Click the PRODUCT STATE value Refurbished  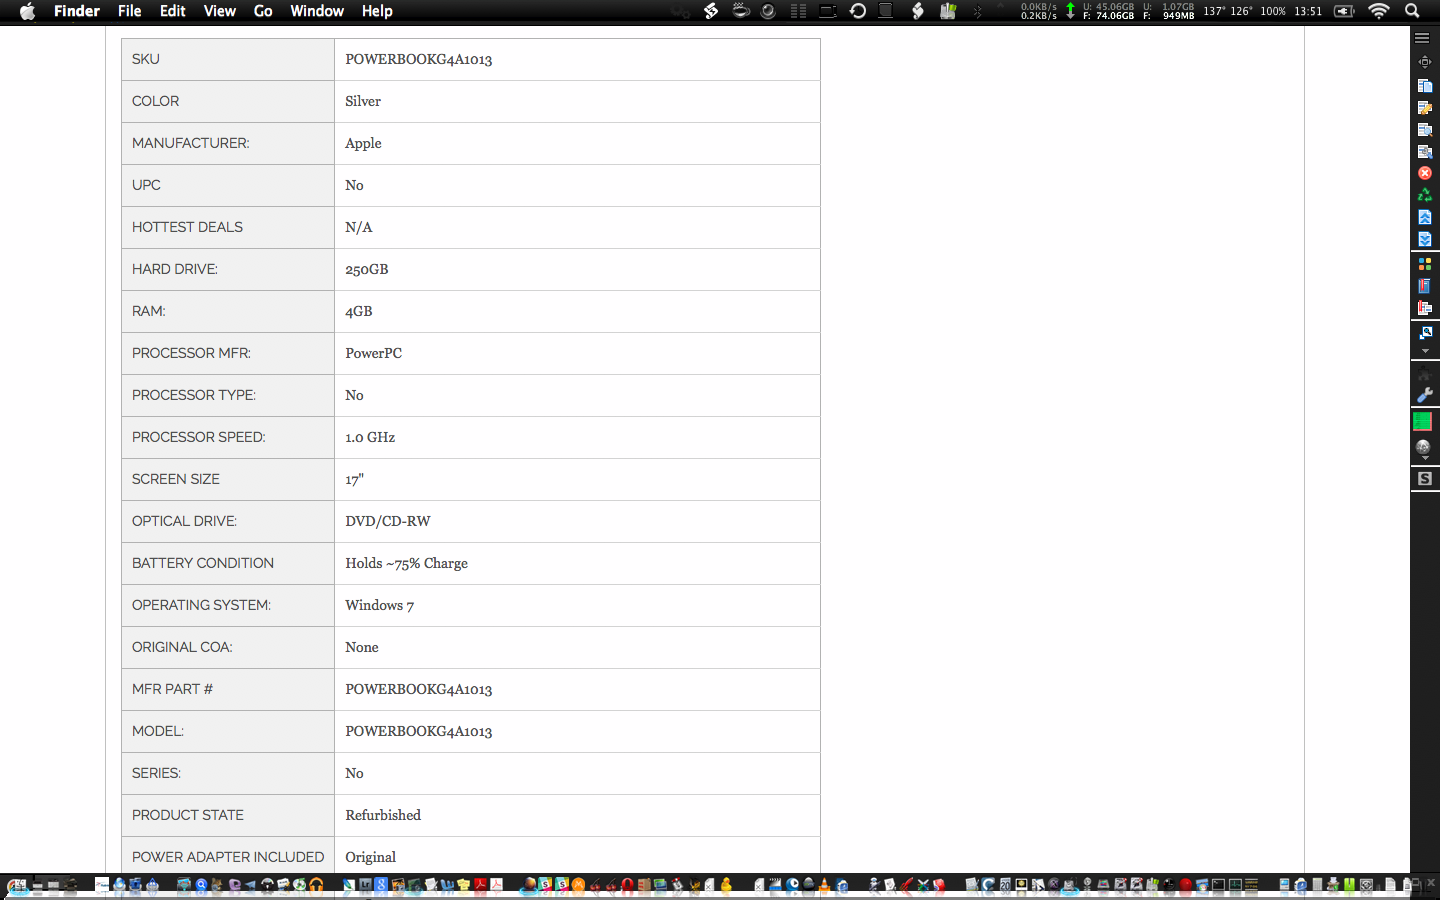(383, 815)
